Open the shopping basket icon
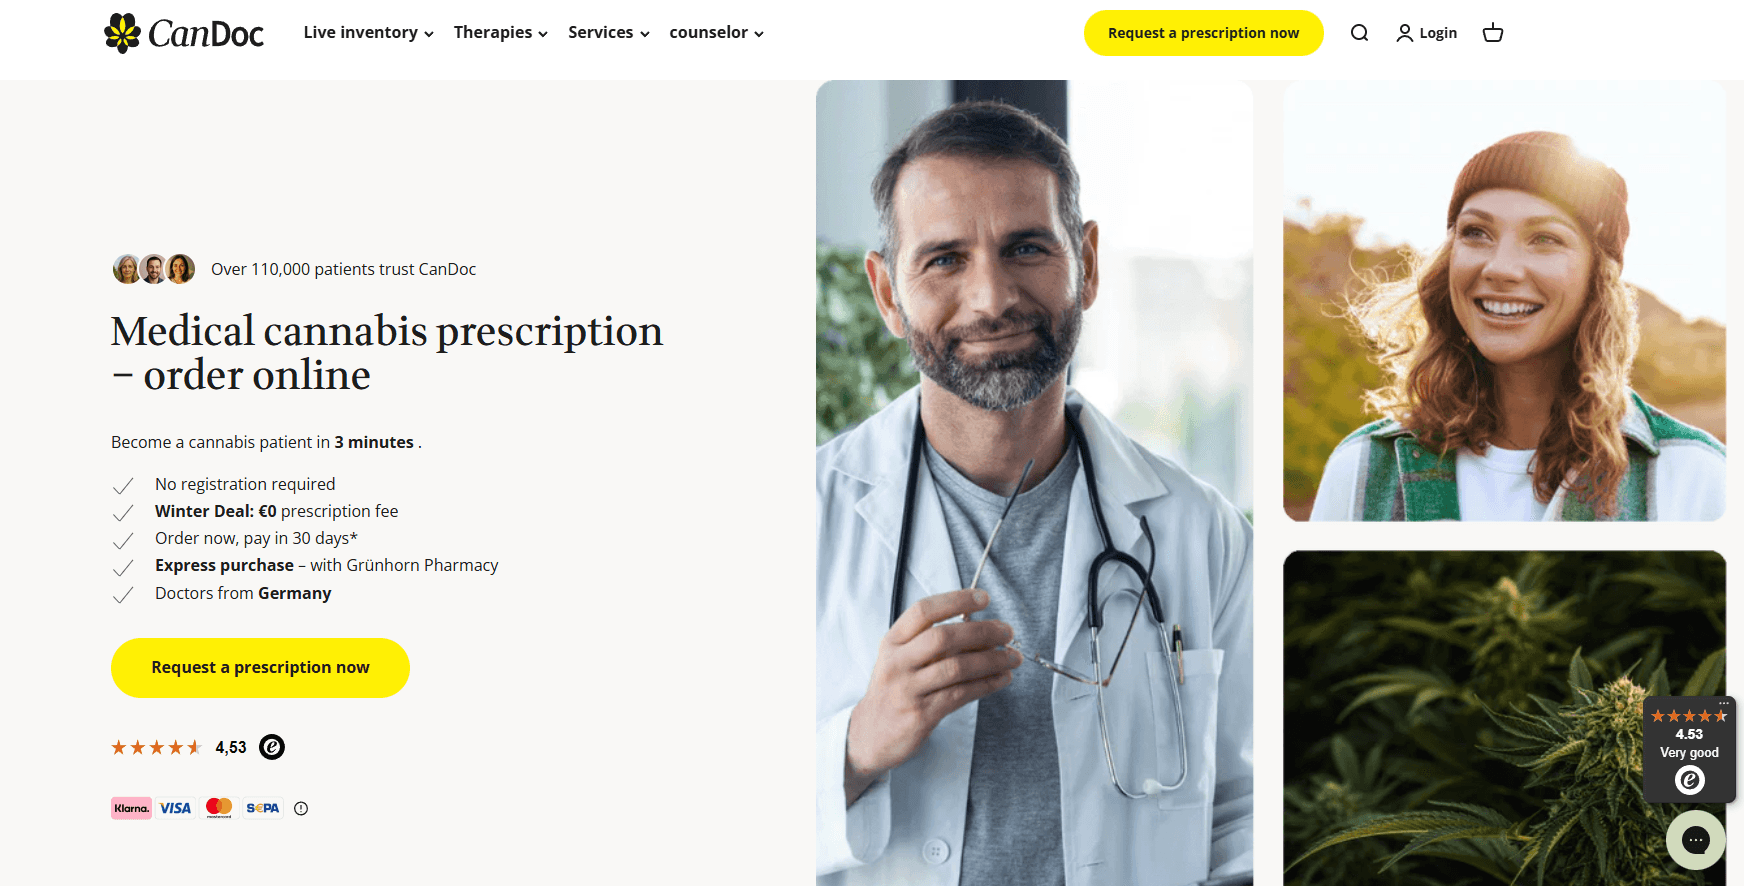 [1493, 33]
